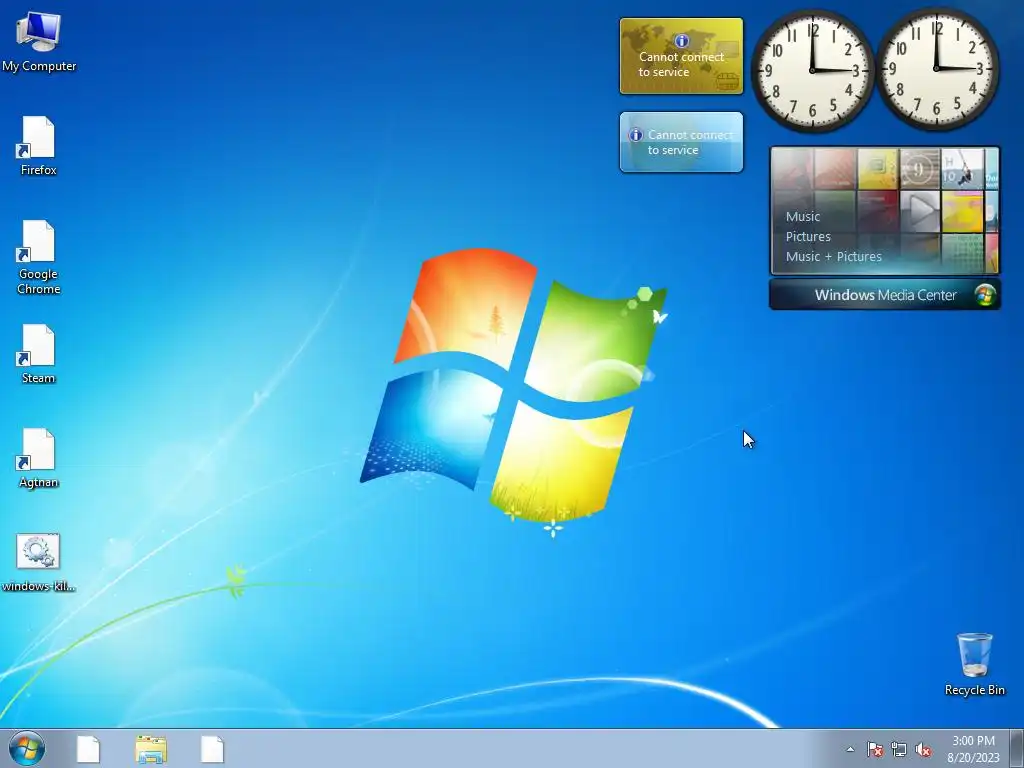Open the Action Center flag tray icon
Screen dimensions: 1024x768
point(875,749)
